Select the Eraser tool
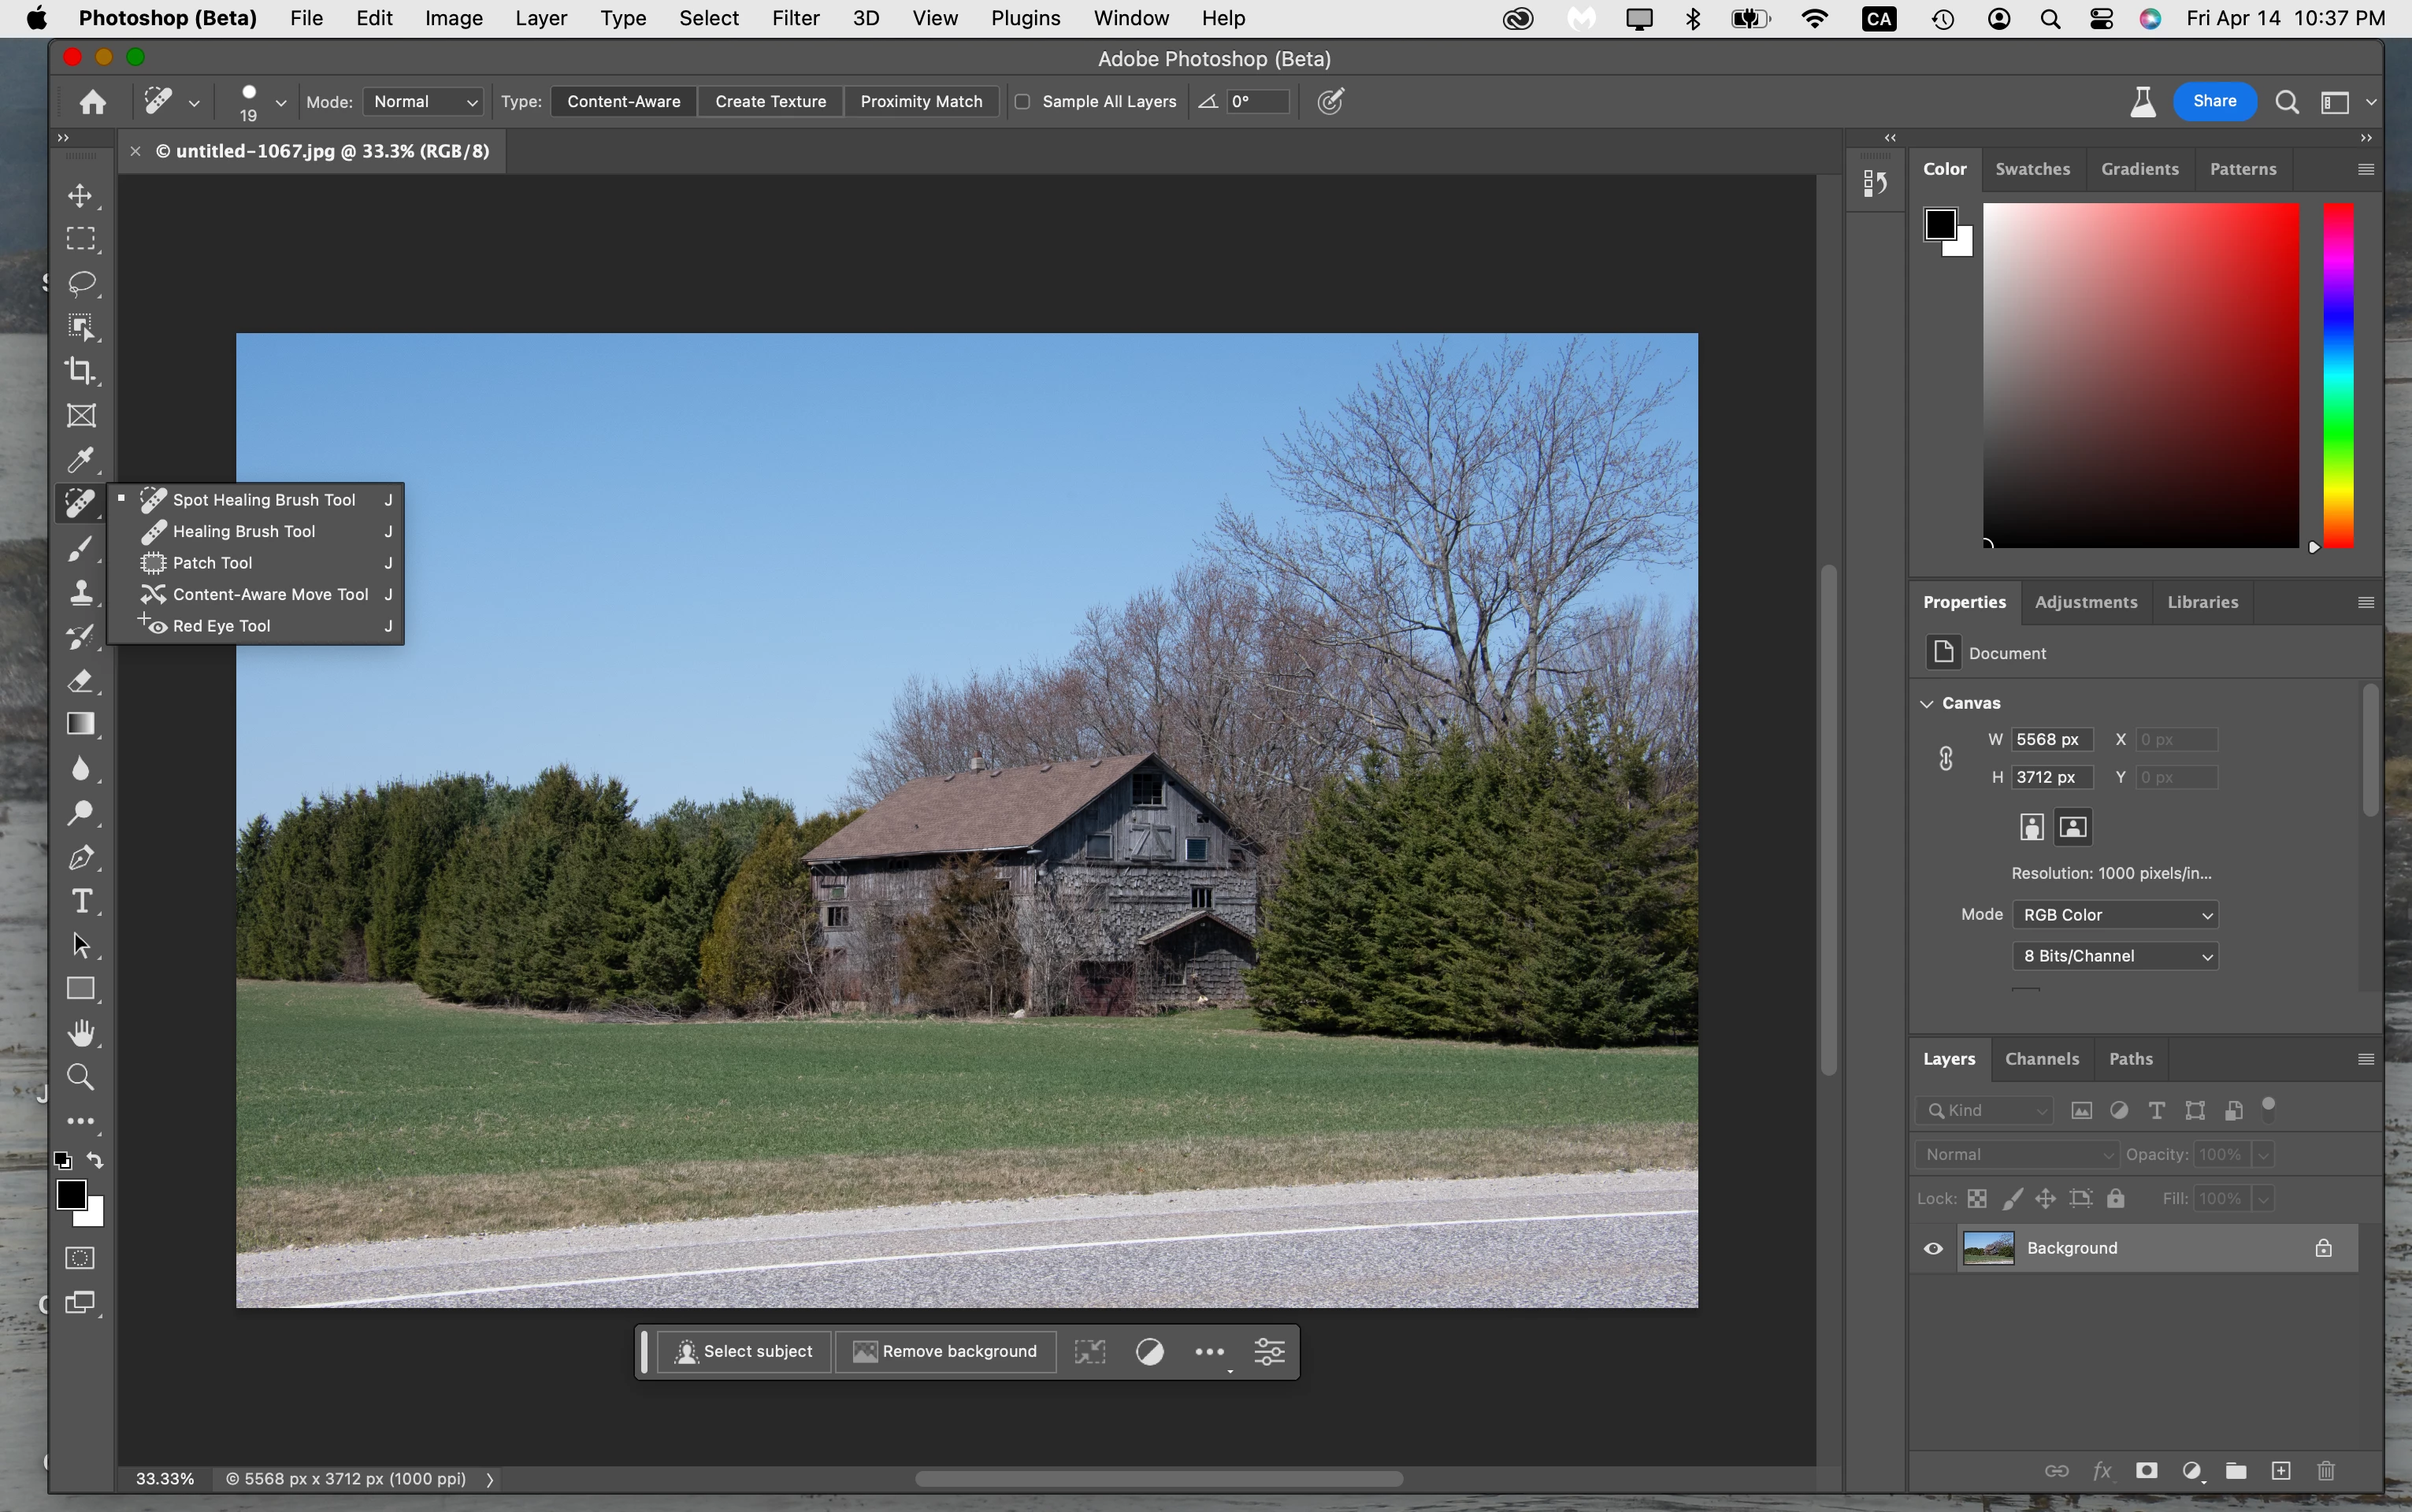 pos(81,681)
